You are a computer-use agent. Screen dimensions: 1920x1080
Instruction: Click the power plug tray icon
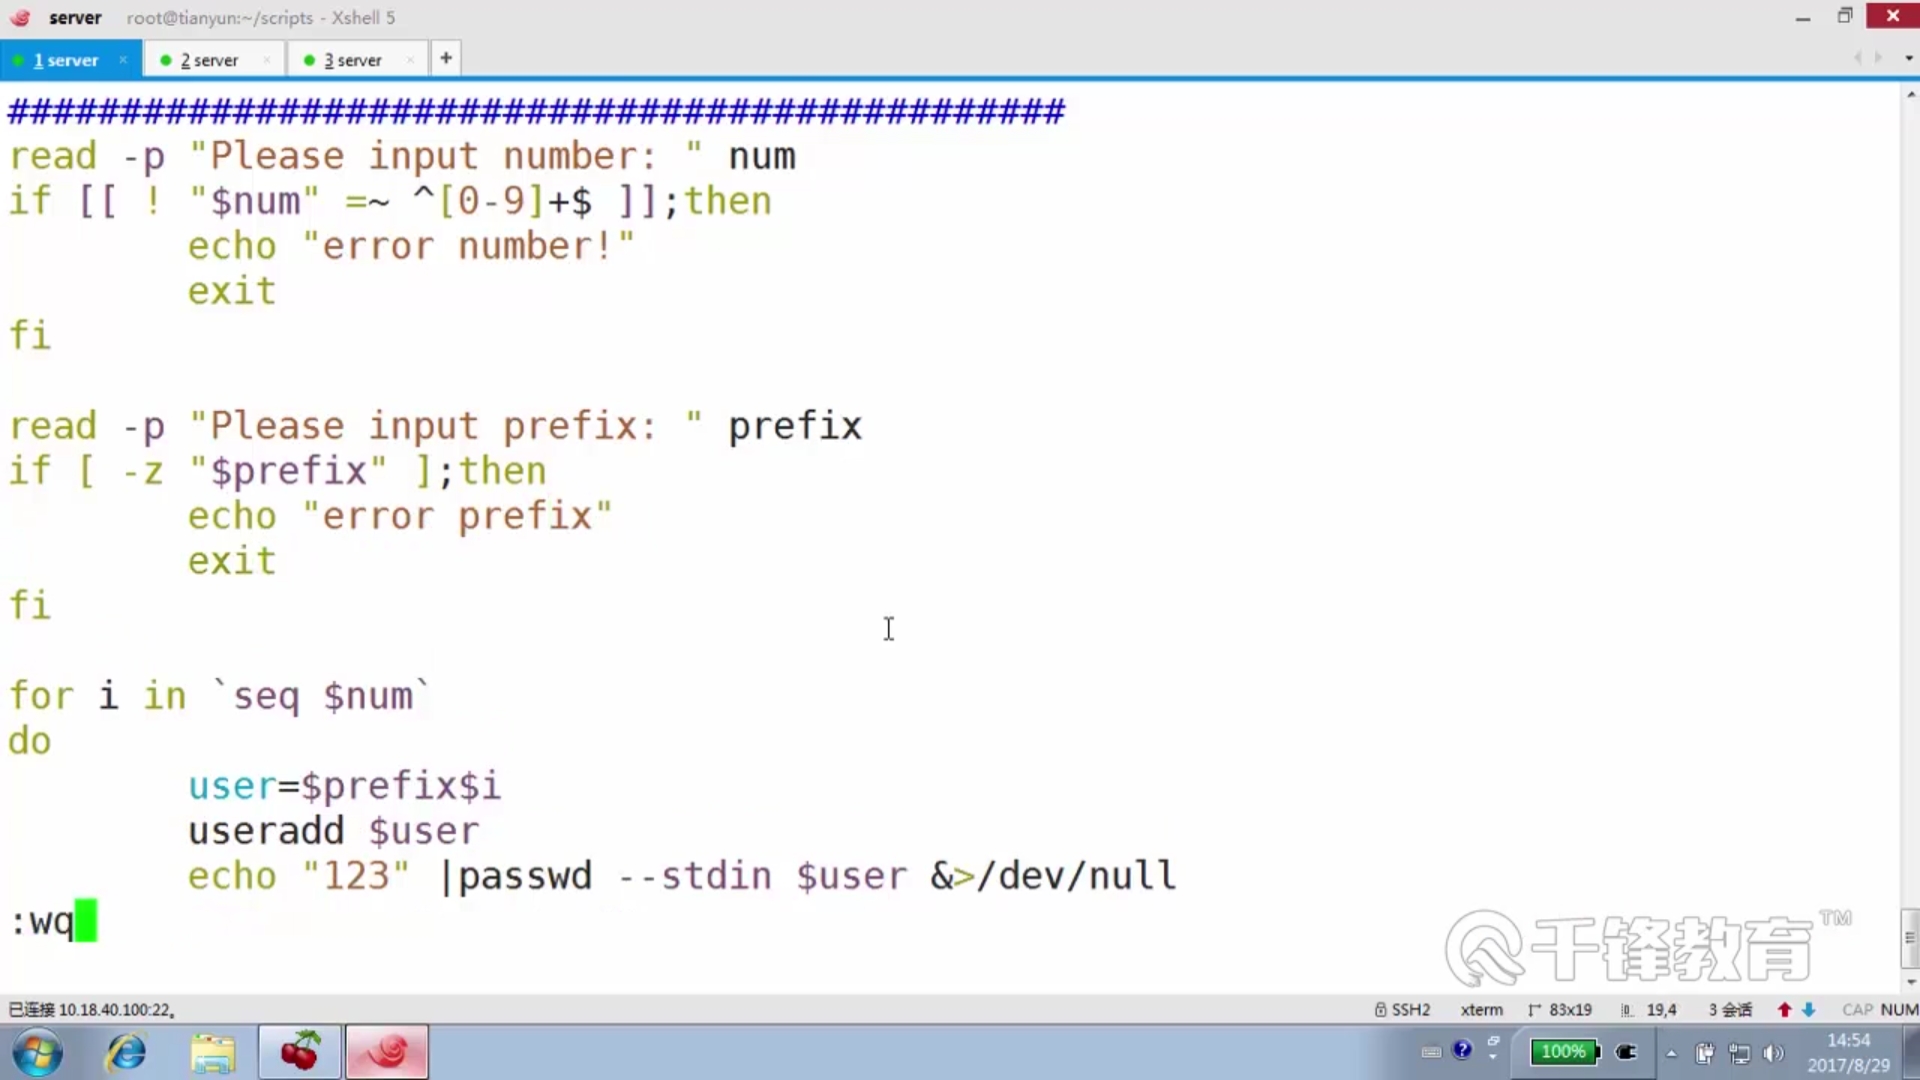pyautogui.click(x=1627, y=1052)
